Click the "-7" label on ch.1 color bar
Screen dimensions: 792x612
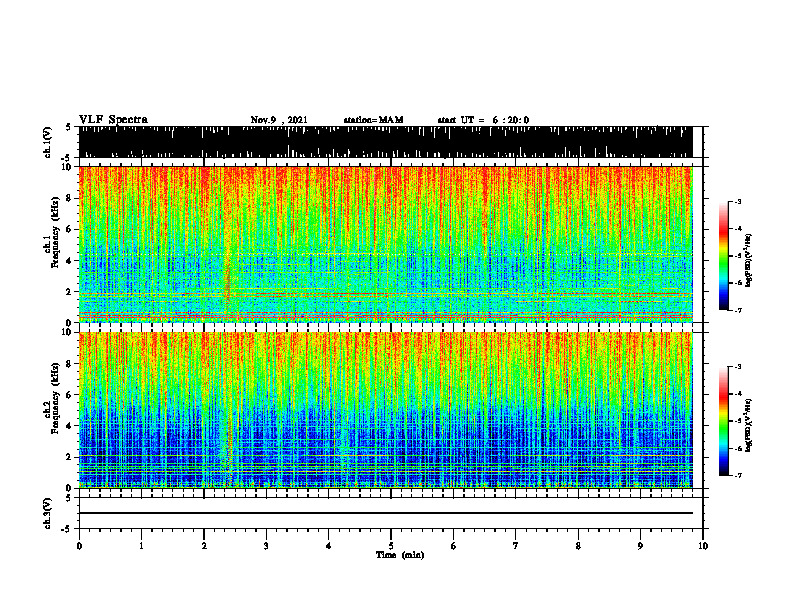(738, 310)
